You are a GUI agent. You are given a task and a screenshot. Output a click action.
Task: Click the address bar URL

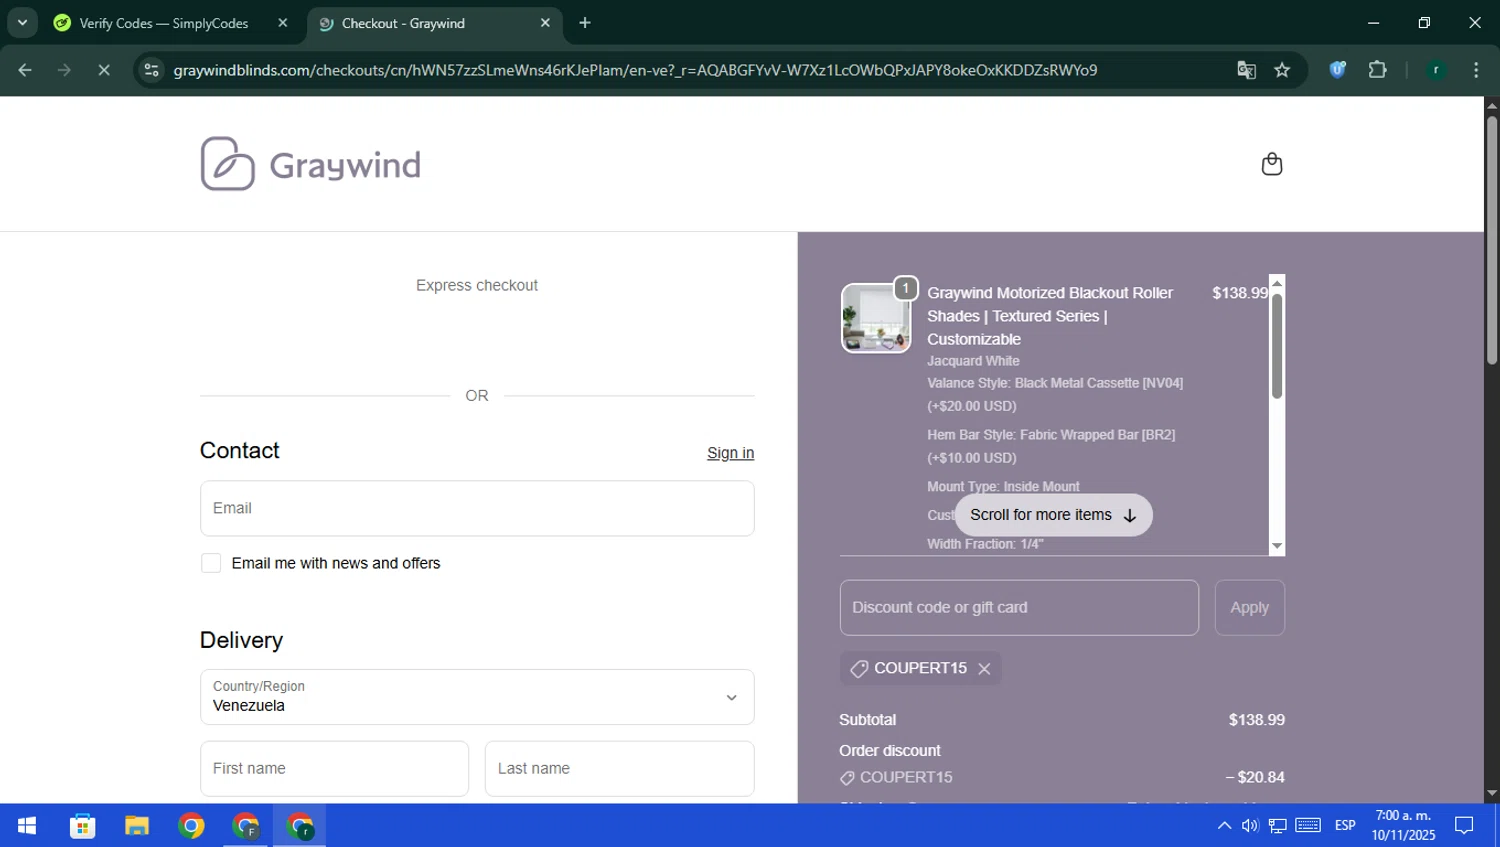click(x=635, y=70)
